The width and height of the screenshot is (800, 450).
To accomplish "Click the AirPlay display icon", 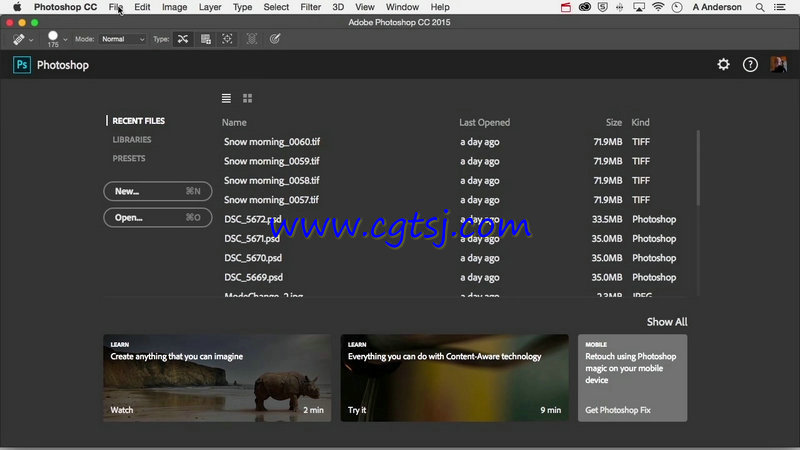I will tap(639, 7).
